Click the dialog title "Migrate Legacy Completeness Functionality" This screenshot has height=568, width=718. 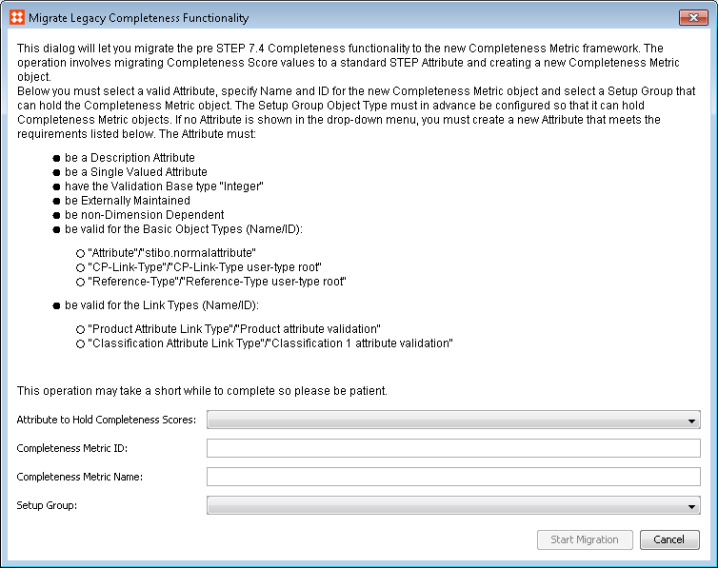pos(139,18)
